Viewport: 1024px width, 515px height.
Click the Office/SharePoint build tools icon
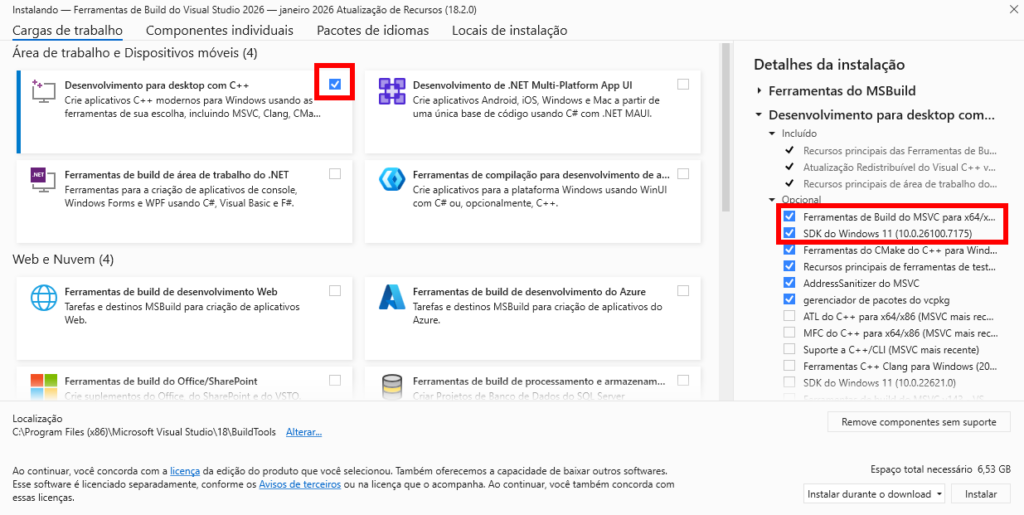(44, 386)
